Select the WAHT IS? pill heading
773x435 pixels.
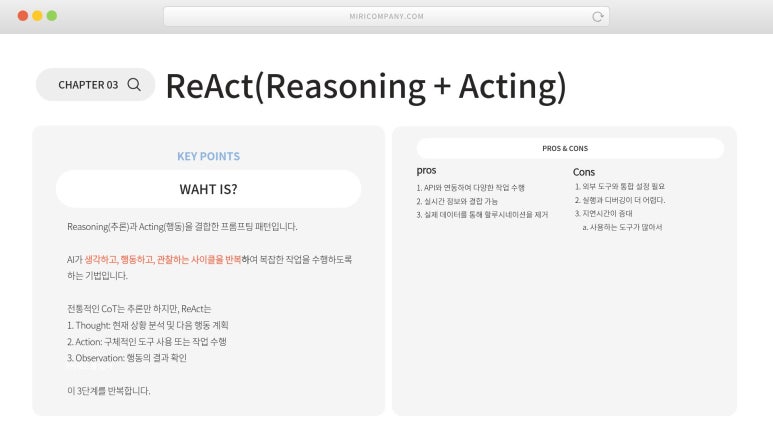tap(208, 189)
